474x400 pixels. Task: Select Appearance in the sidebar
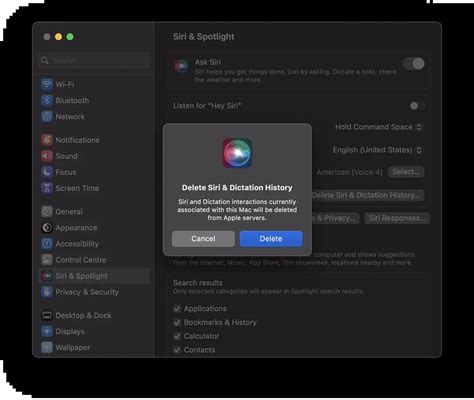tap(94, 228)
